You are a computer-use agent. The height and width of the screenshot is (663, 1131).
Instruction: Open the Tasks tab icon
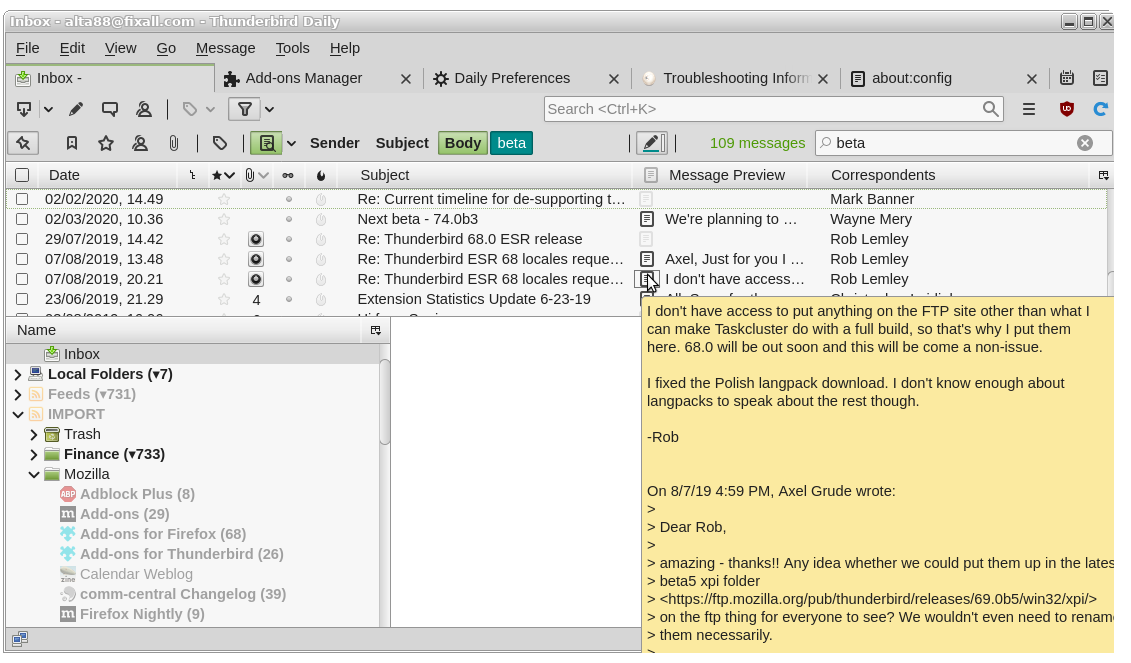(1101, 78)
